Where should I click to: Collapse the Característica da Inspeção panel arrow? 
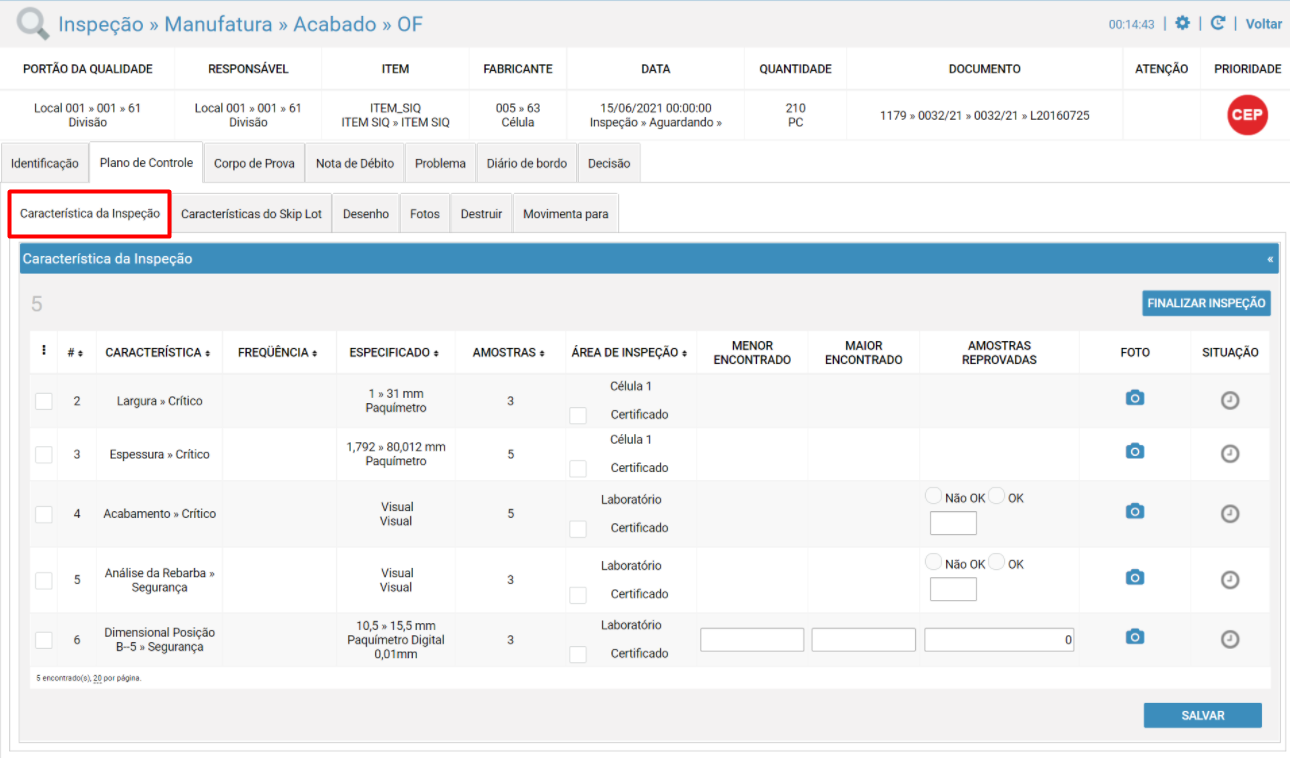[1270, 259]
